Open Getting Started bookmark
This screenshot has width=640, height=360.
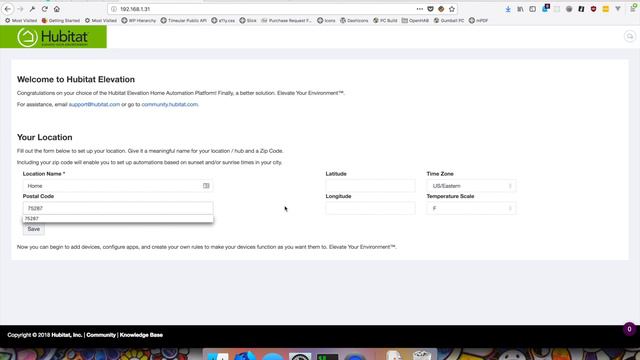[x=61, y=20]
